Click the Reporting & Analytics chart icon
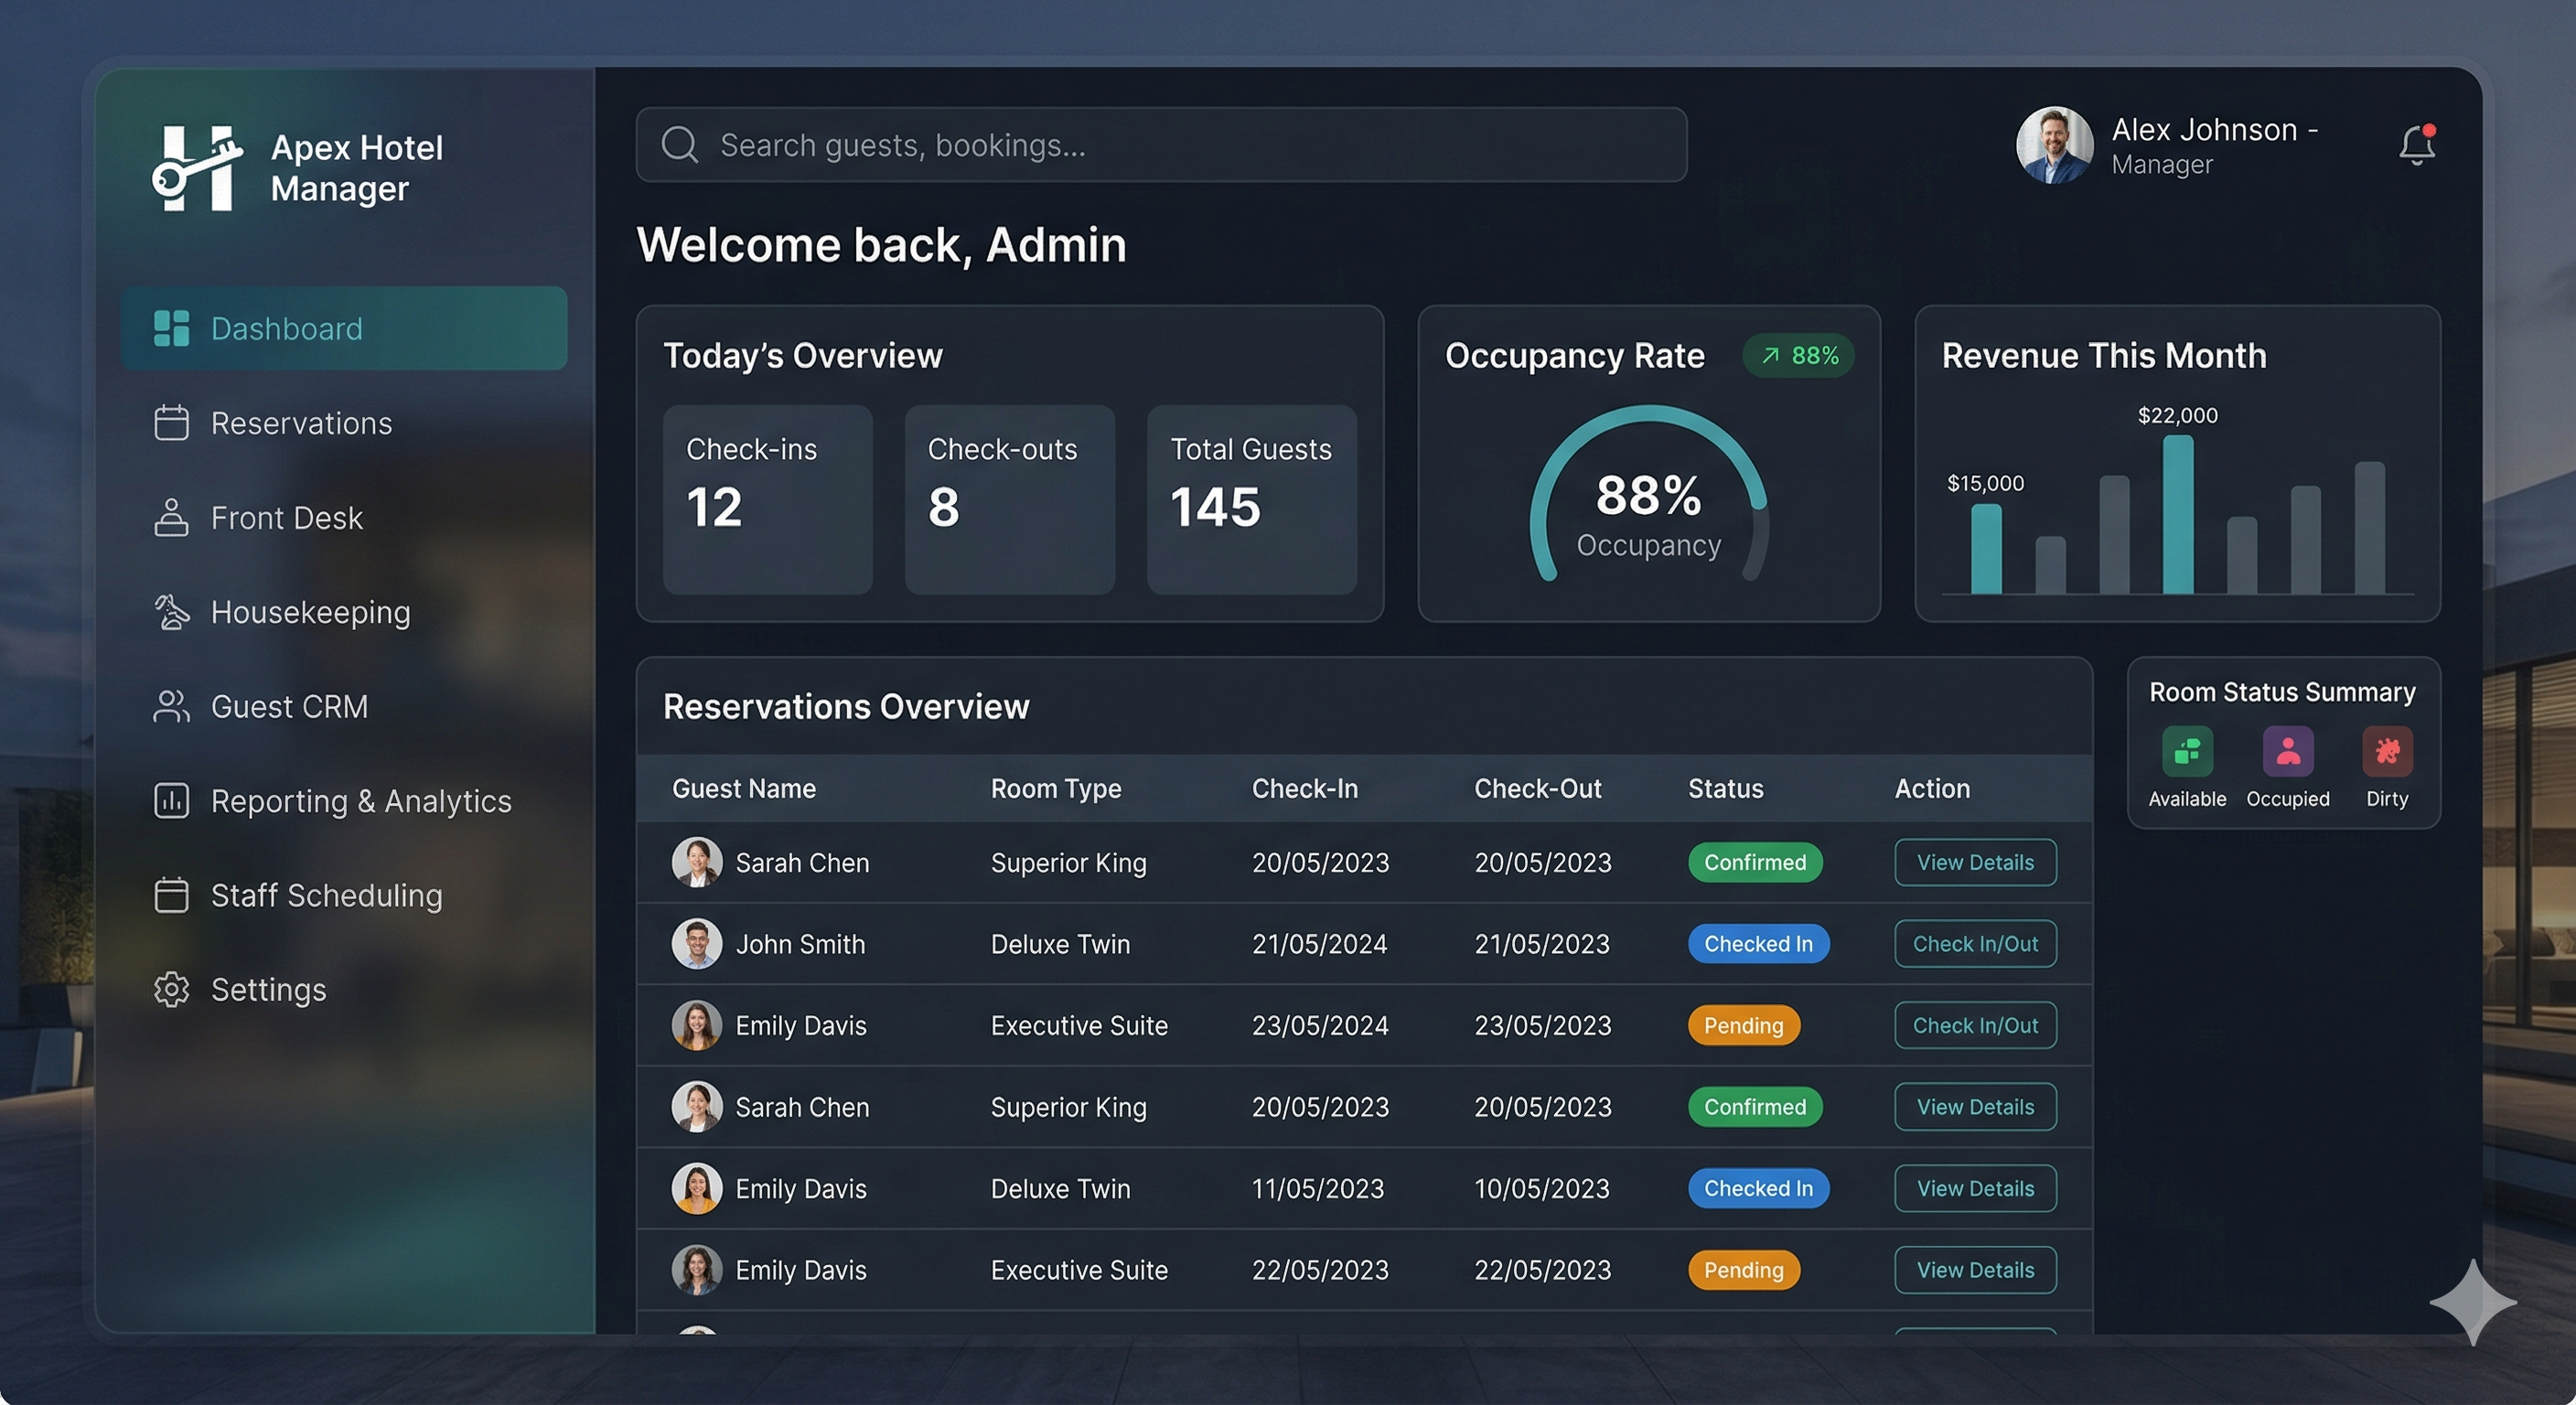Image resolution: width=2576 pixels, height=1405 pixels. coord(172,801)
